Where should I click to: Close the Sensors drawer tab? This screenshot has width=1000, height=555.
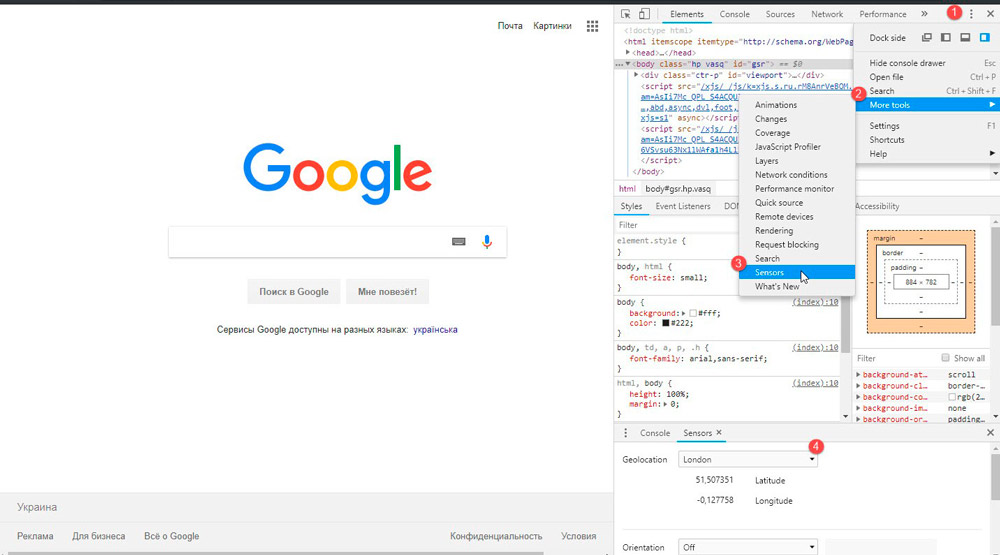[x=719, y=433]
